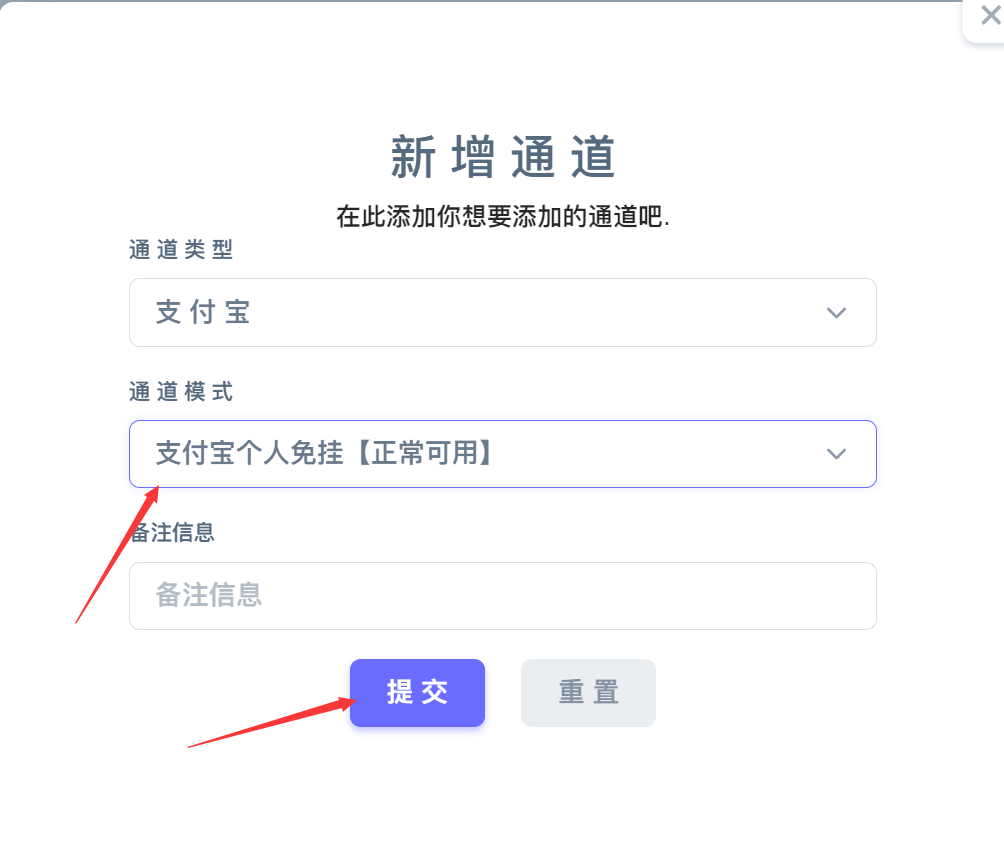Image resolution: width=1004 pixels, height=847 pixels.
Task: Click the 通道类型 field label
Action: tap(181, 250)
